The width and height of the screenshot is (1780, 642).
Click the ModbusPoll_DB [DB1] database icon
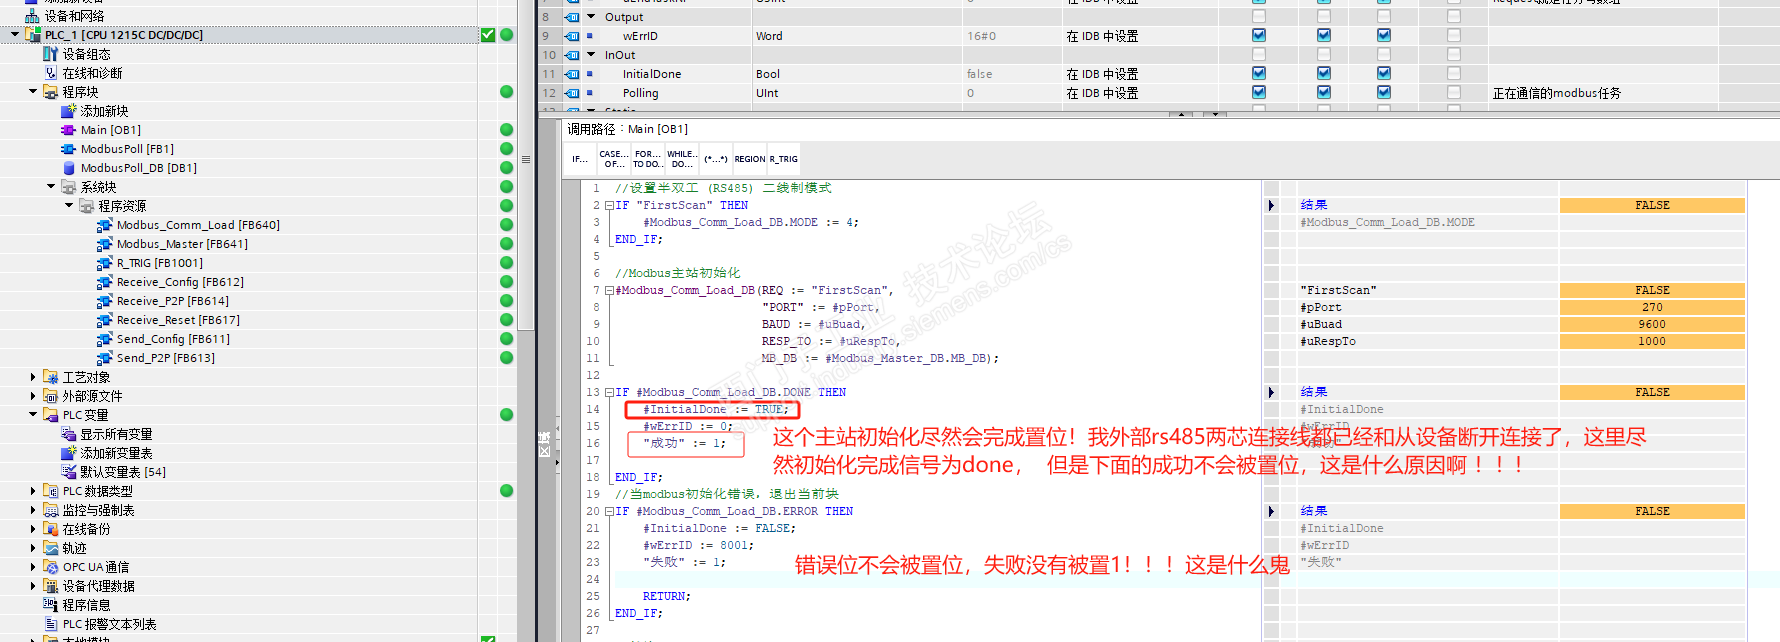pyautogui.click(x=69, y=168)
